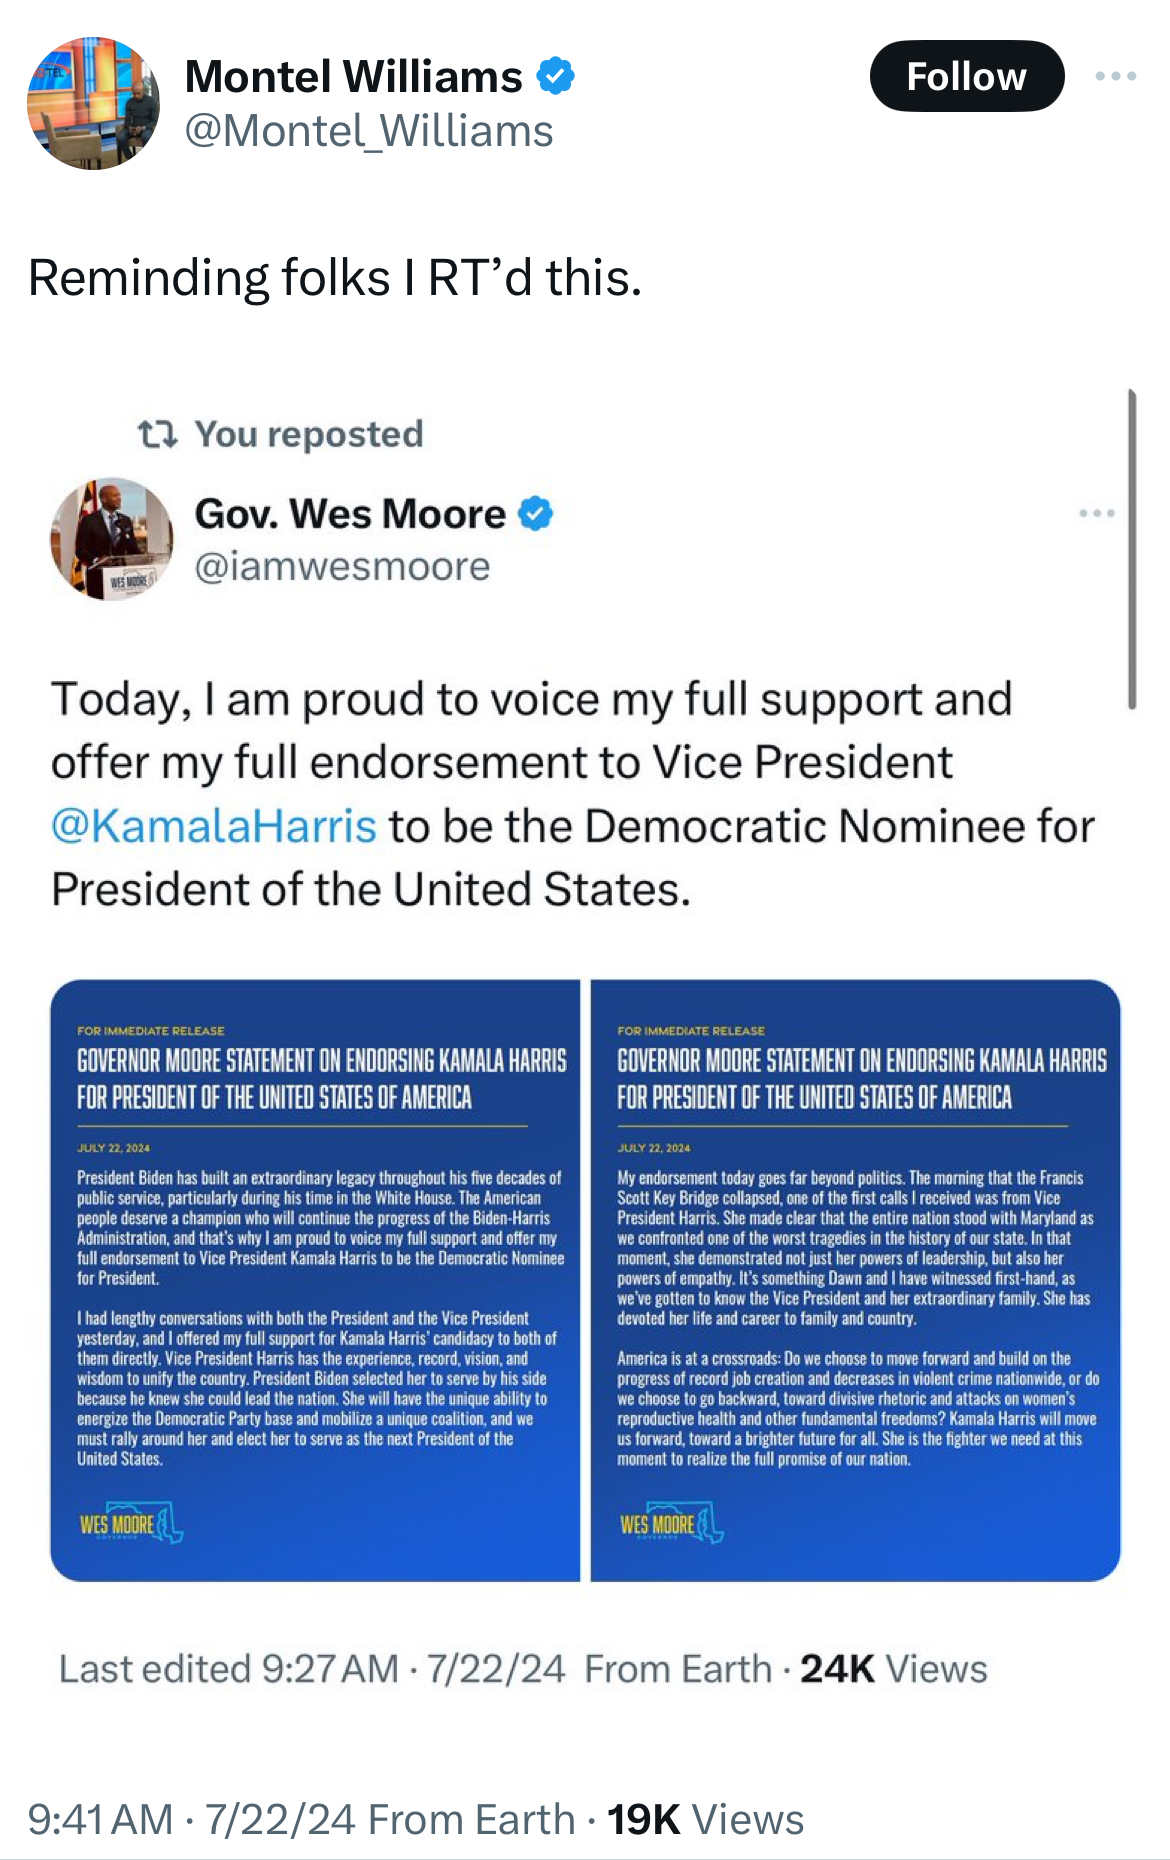This screenshot has width=1170, height=1860.
Task: Click the 9:41 AM 7/22/24 timestamp
Action: click(191, 1819)
